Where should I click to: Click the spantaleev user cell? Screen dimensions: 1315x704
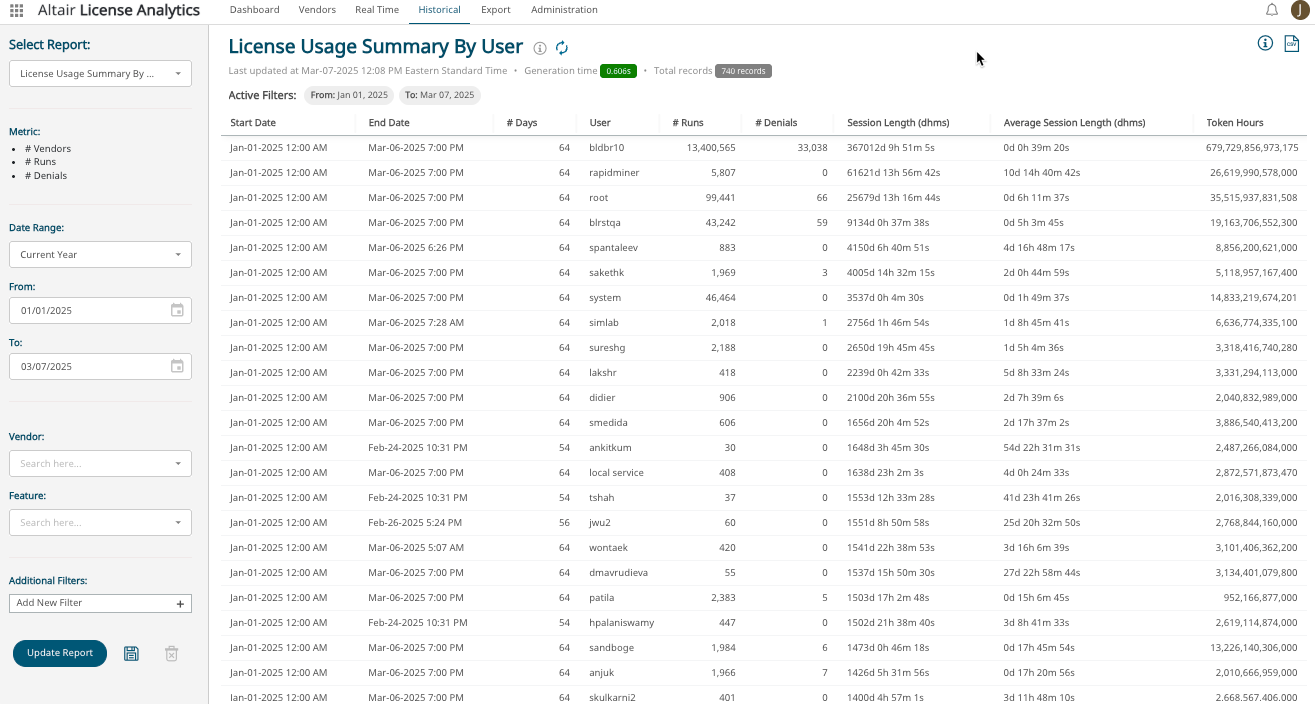point(614,248)
